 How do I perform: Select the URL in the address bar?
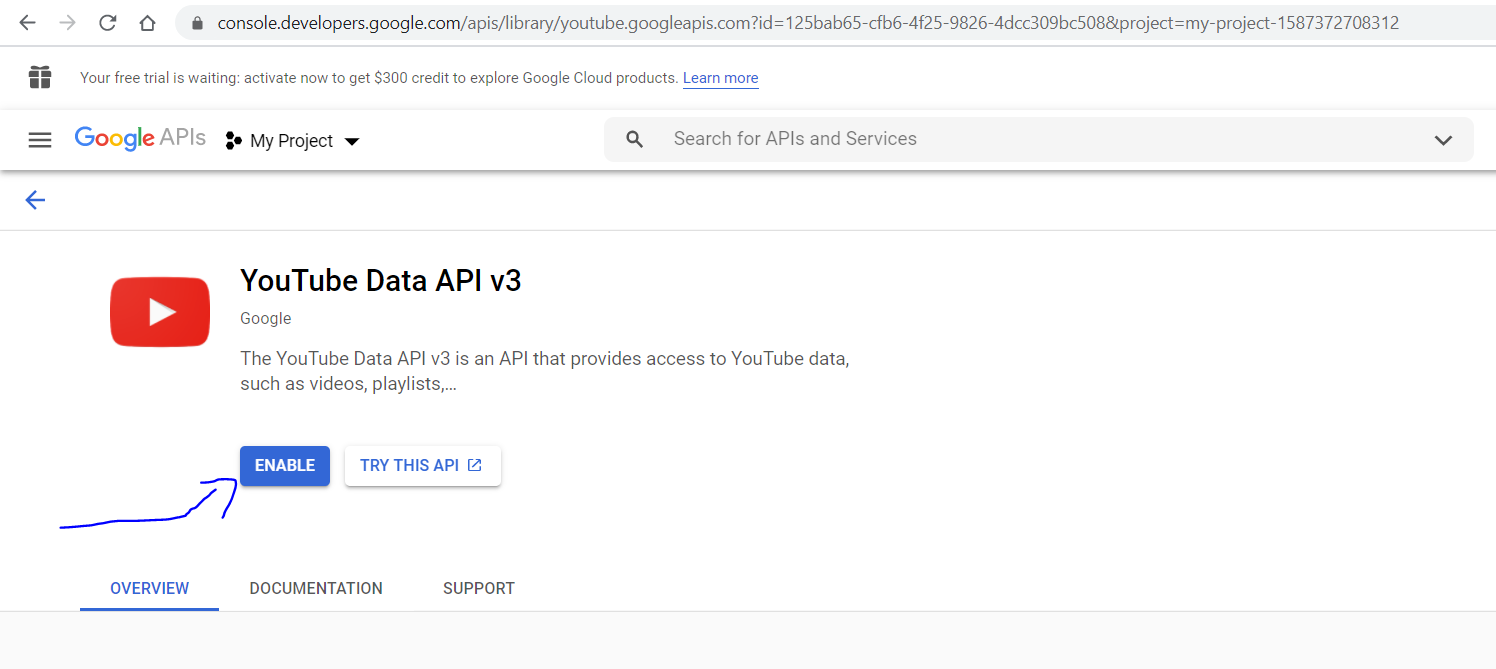pyautogui.click(x=808, y=22)
